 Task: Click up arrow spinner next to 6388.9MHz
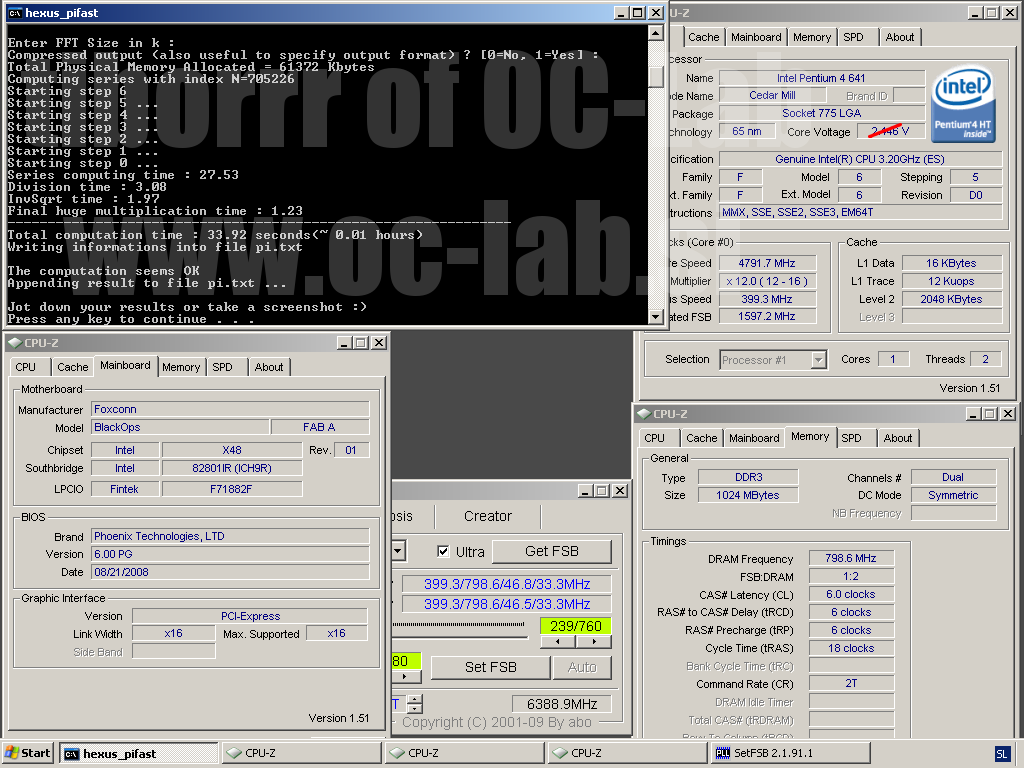coord(415,699)
